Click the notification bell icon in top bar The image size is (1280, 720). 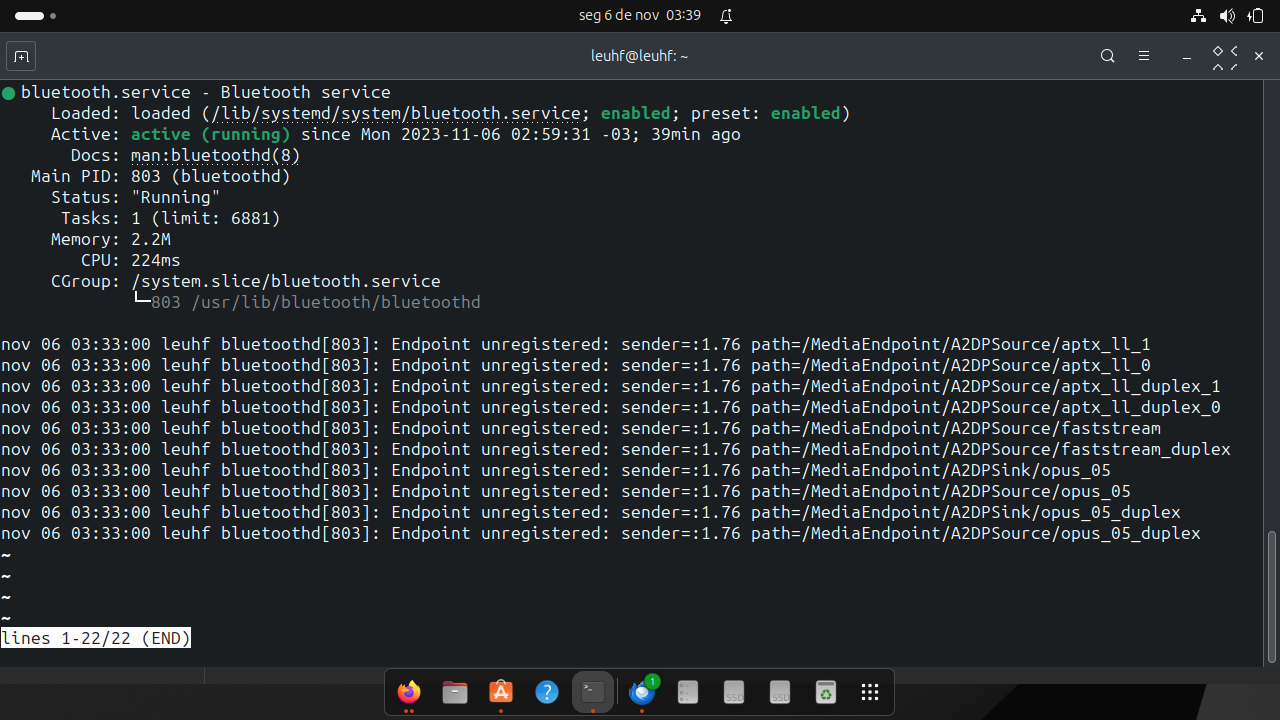(x=726, y=16)
